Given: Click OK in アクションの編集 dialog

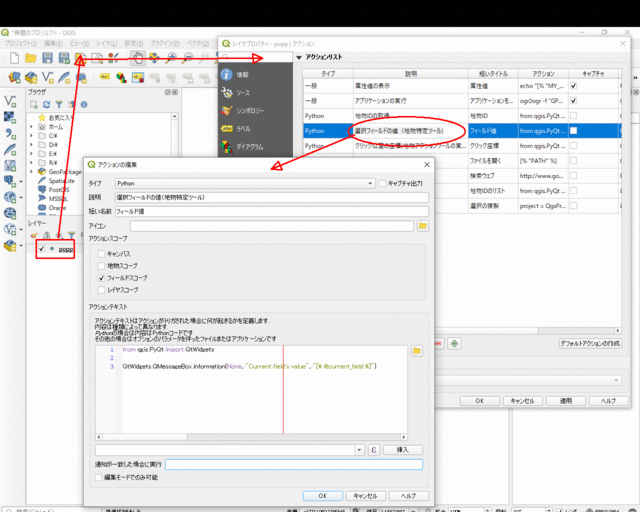Looking at the screenshot, I should click(x=323, y=496).
